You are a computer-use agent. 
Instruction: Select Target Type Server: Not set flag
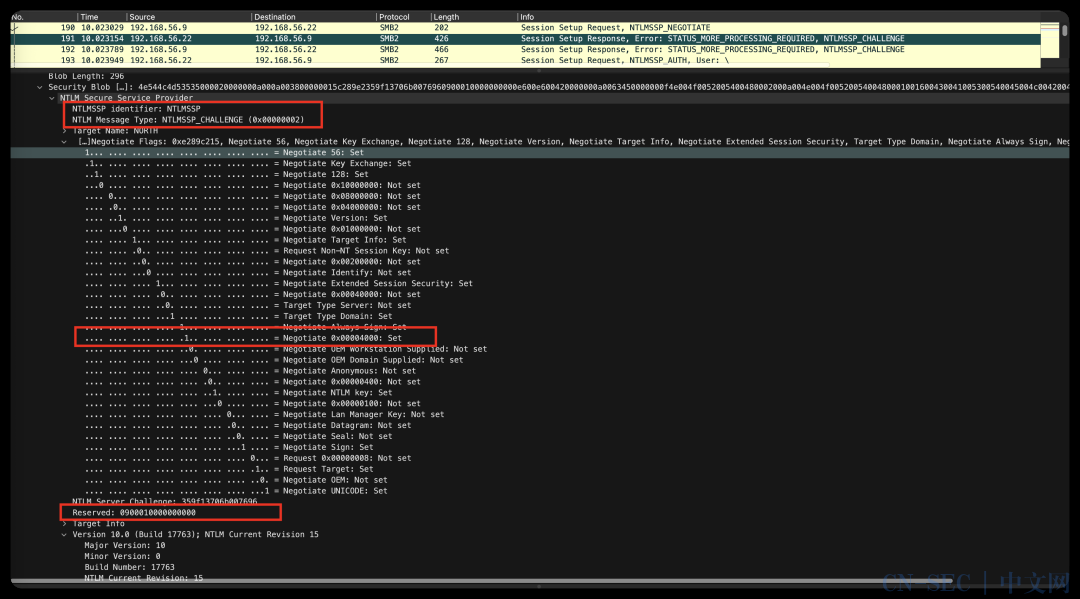click(248, 306)
